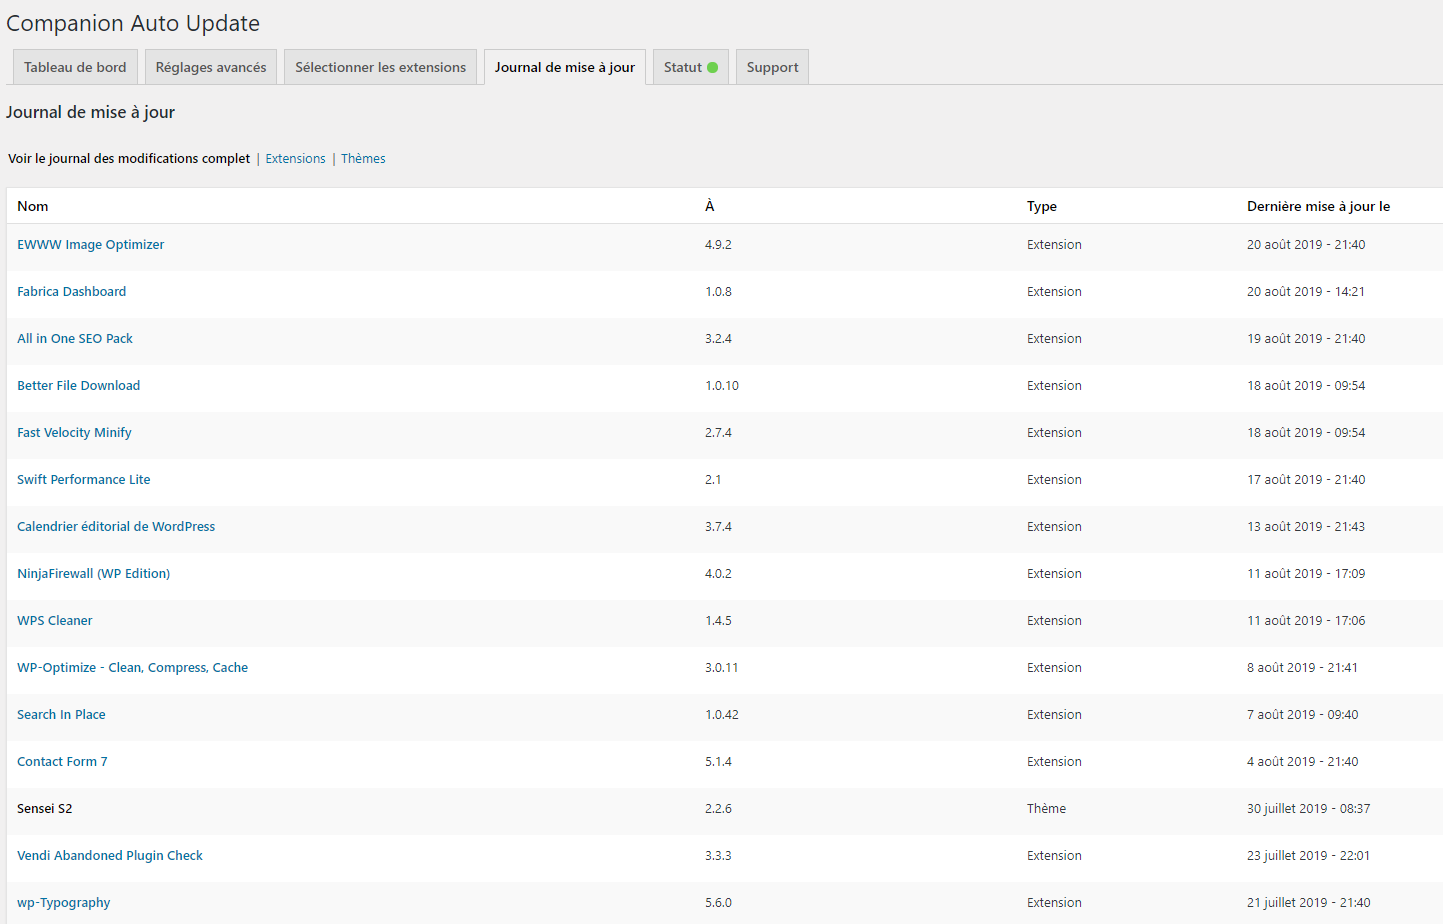This screenshot has height=924, width=1443.
Task: Click version 4.9.2 cell
Action: point(718,244)
